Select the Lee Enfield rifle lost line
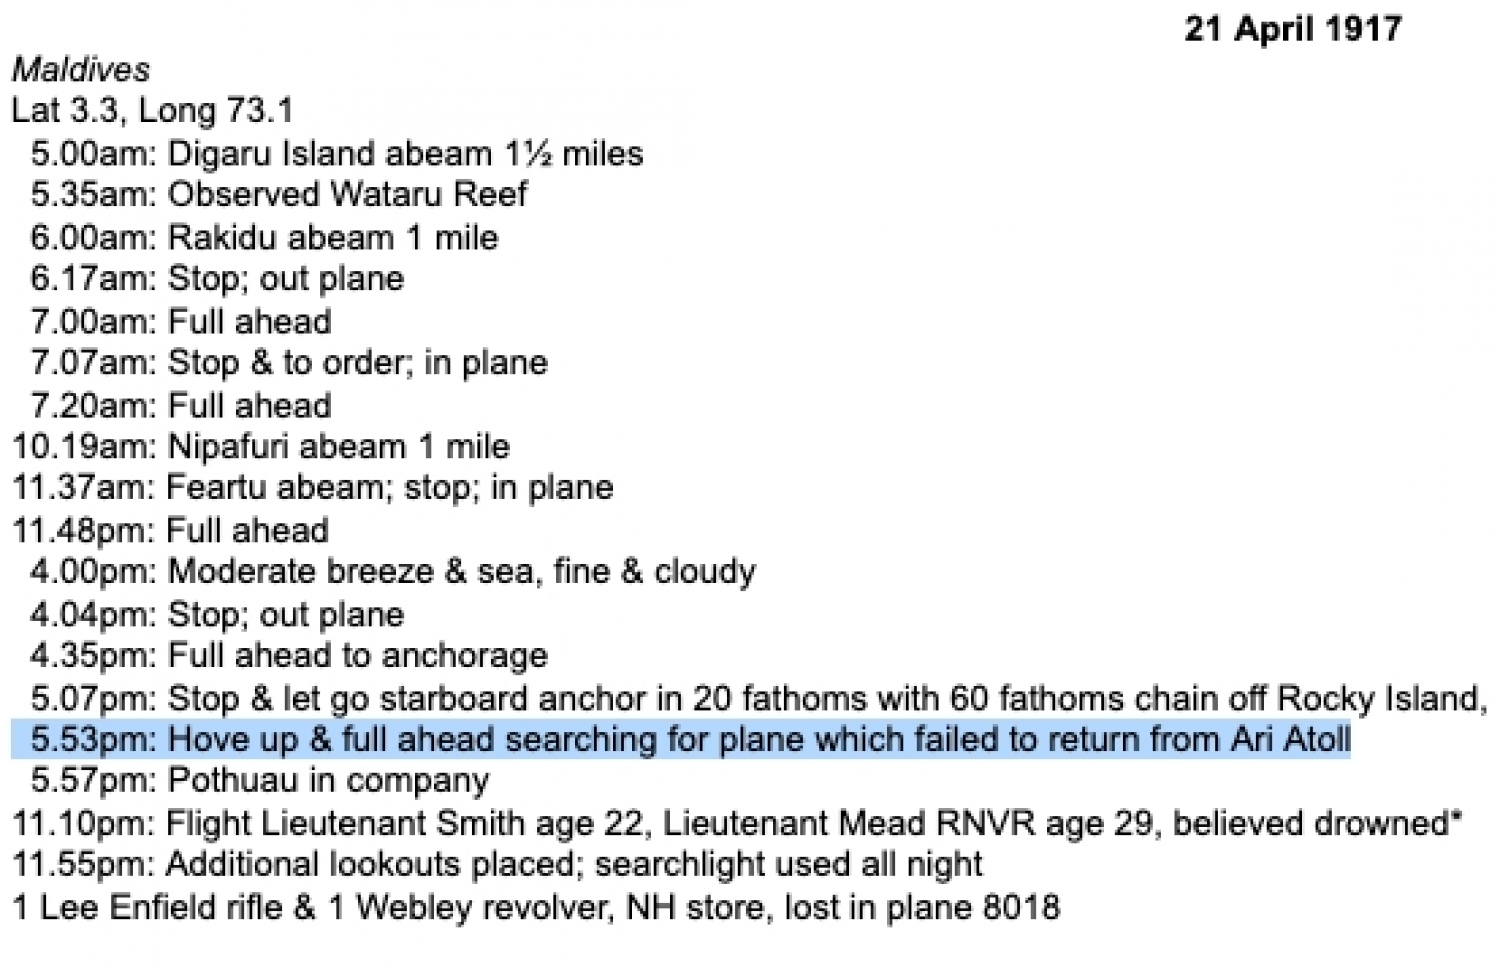The height and width of the screenshot is (968, 1500). click(536, 908)
